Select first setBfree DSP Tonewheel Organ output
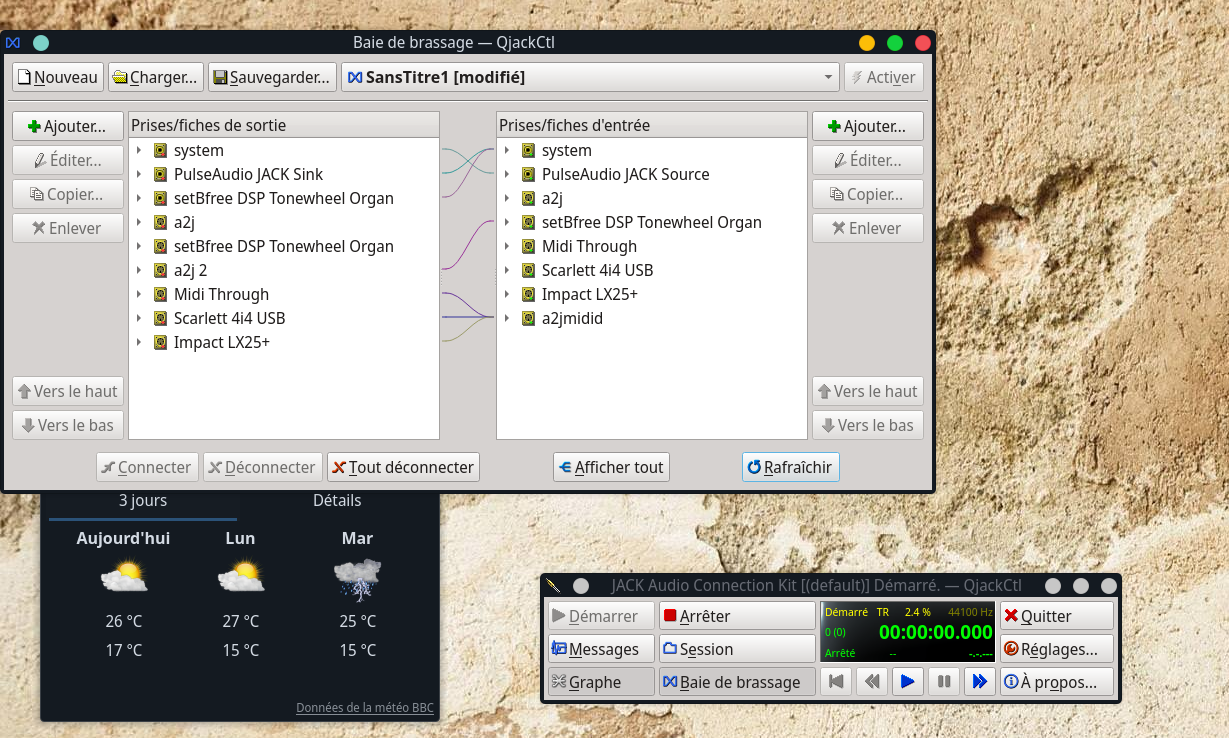The height and width of the screenshot is (738, 1229). (x=284, y=198)
